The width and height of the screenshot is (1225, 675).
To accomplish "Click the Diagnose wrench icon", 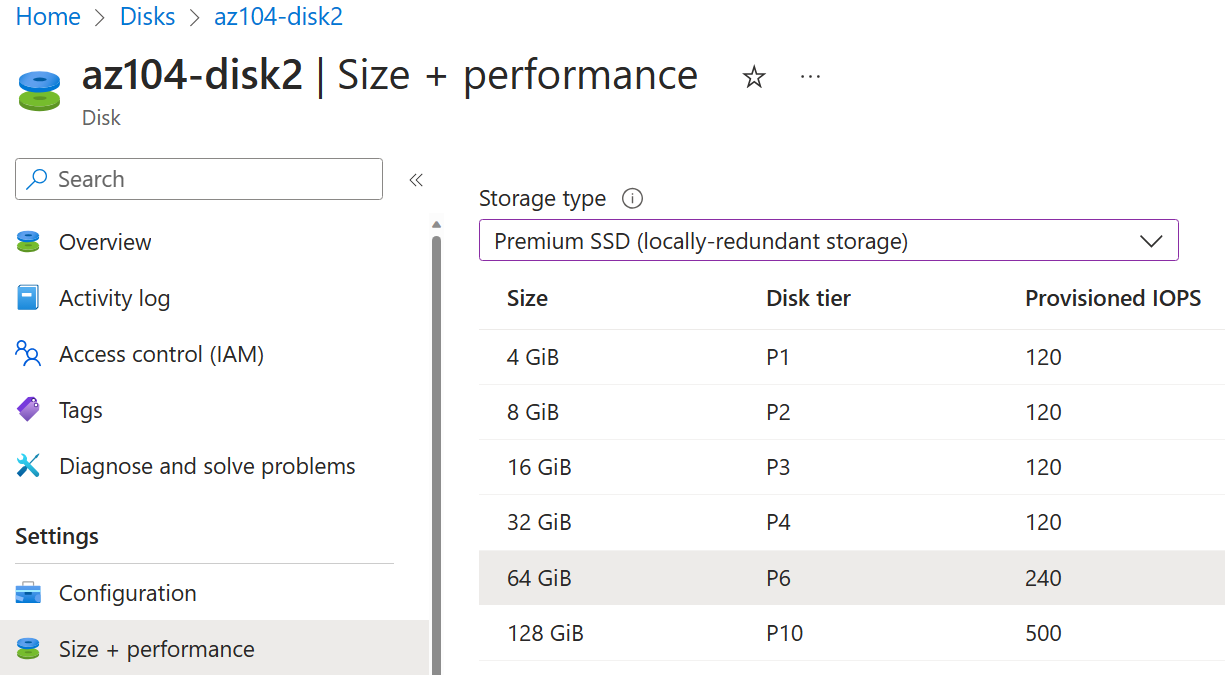I will [28, 466].
